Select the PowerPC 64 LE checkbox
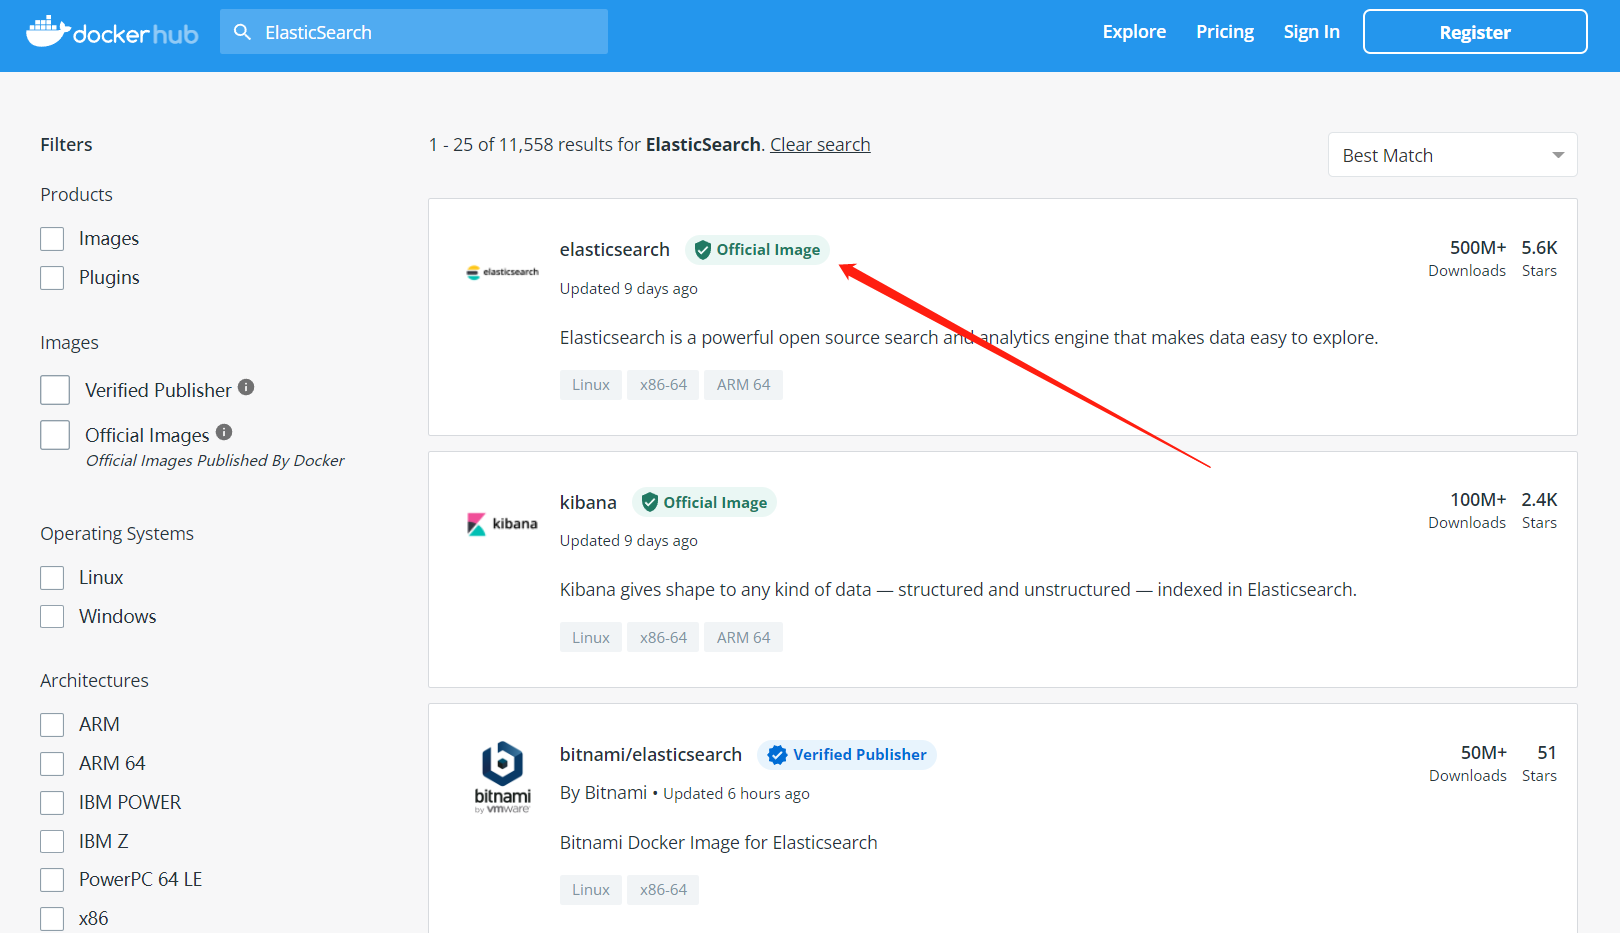1620x933 pixels. pyautogui.click(x=52, y=880)
